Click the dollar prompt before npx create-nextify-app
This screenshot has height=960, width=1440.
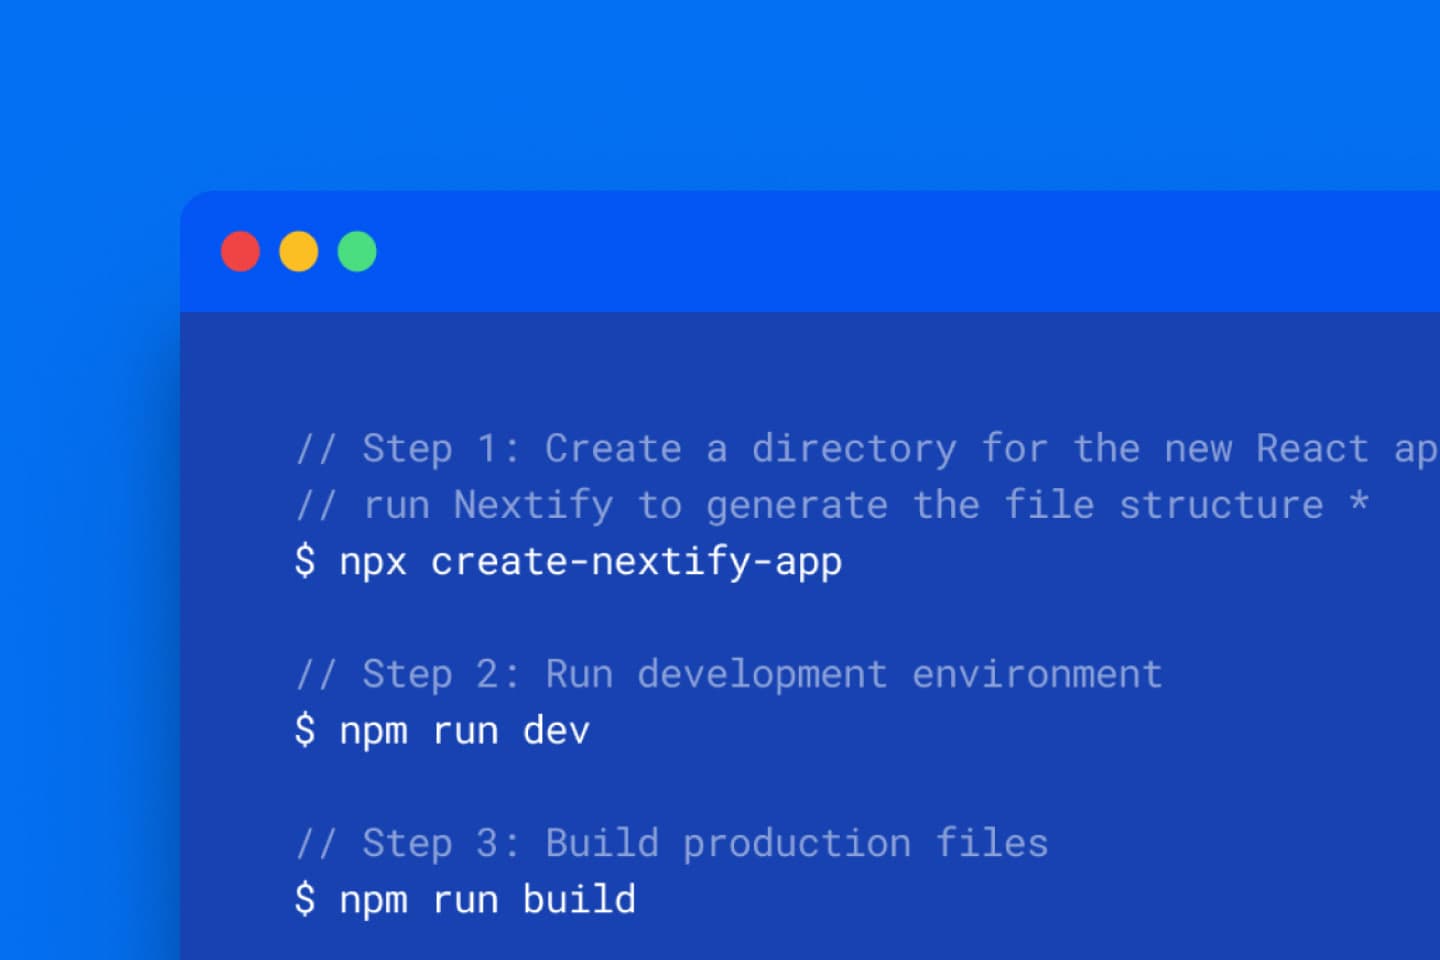[x=307, y=562]
